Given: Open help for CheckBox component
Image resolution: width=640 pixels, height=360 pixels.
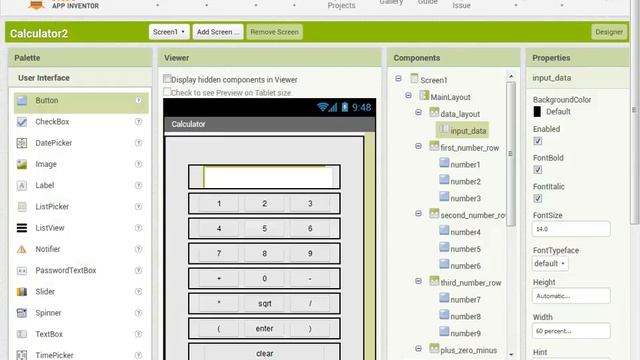Looking at the screenshot, I should click(139, 121).
